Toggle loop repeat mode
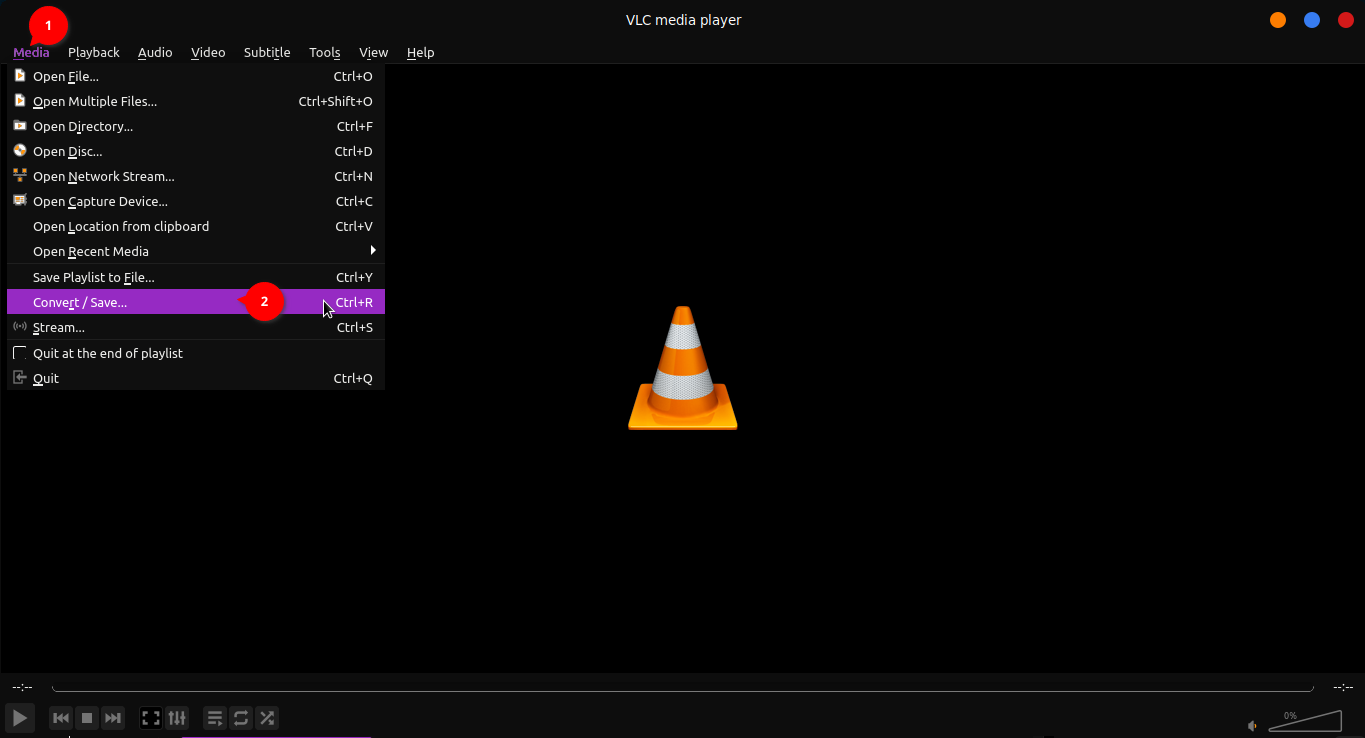The width and height of the screenshot is (1365, 738). coord(241,718)
